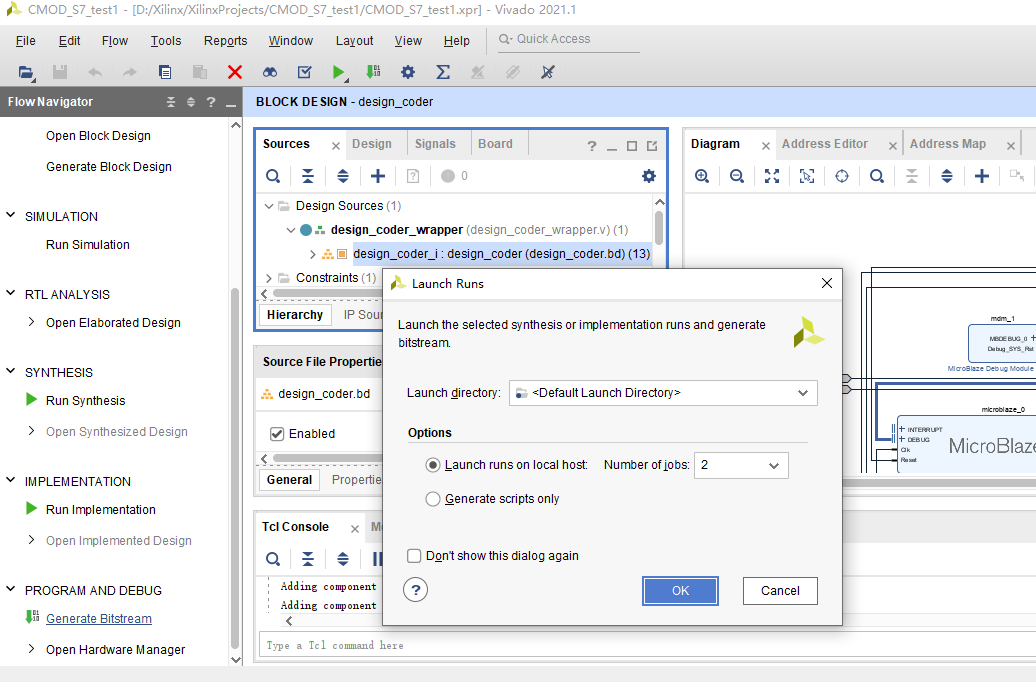This screenshot has height=682, width=1036.
Task: Click the sigma Reports icon in toolbar
Action: click(x=443, y=72)
